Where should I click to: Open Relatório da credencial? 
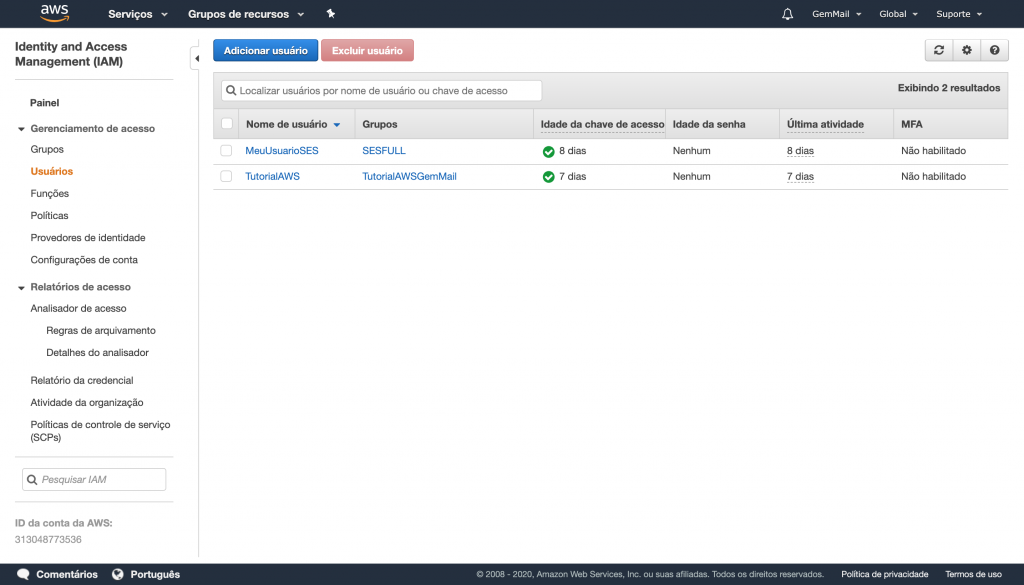tap(82, 380)
